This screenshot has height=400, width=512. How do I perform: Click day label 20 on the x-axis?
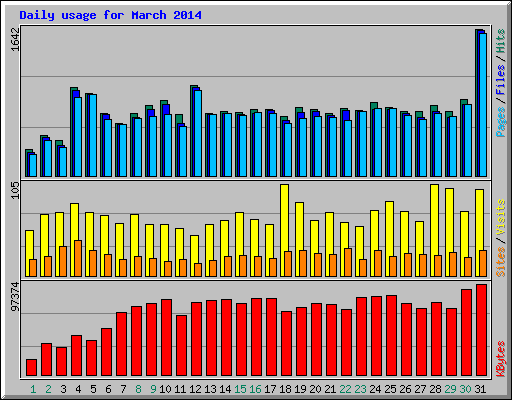[x=315, y=389]
